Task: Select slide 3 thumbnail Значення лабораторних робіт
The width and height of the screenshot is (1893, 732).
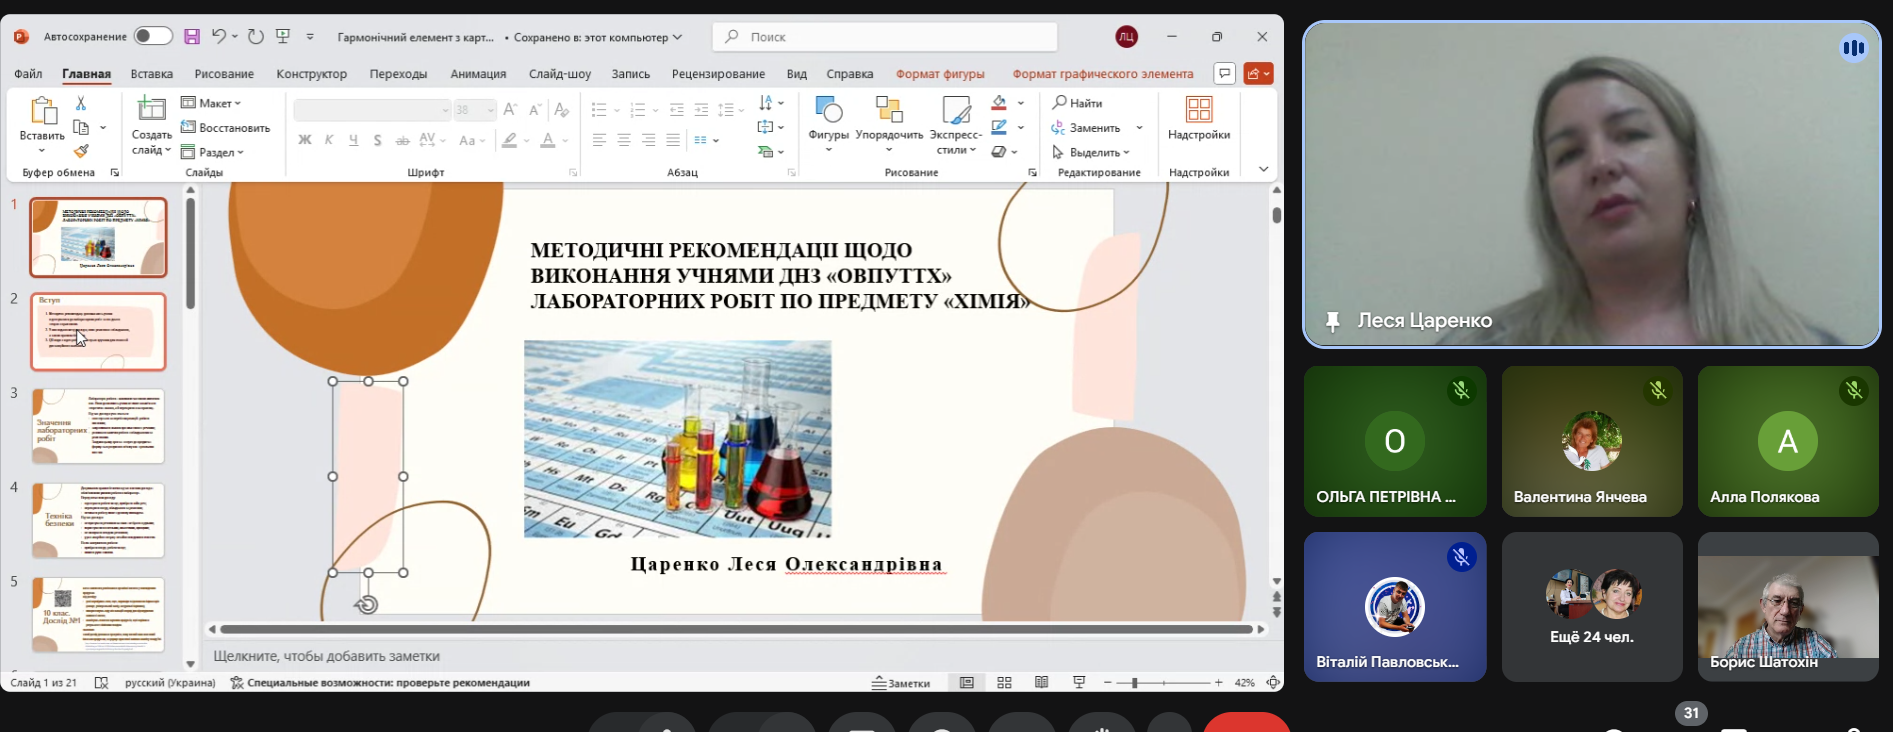Action: tap(98, 427)
